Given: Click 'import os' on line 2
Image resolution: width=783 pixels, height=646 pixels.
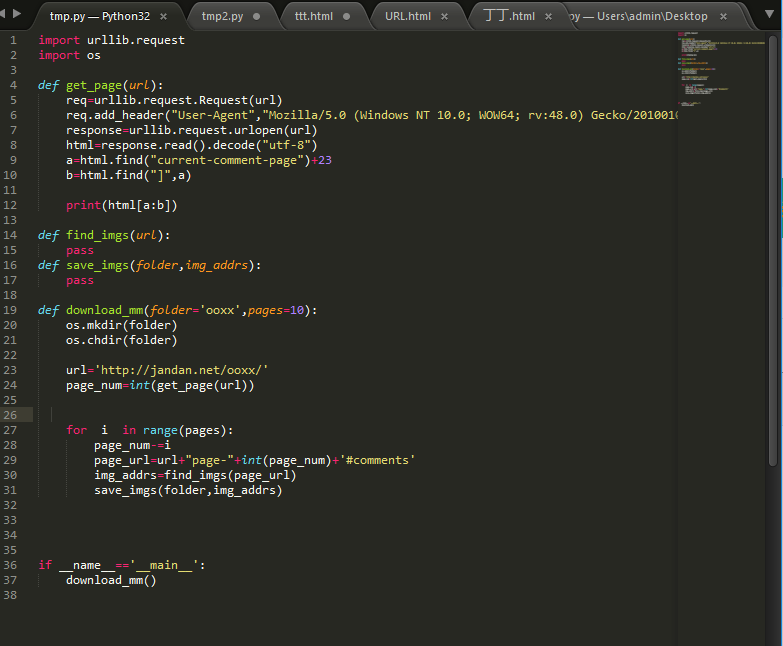Looking at the screenshot, I should 69,55.
